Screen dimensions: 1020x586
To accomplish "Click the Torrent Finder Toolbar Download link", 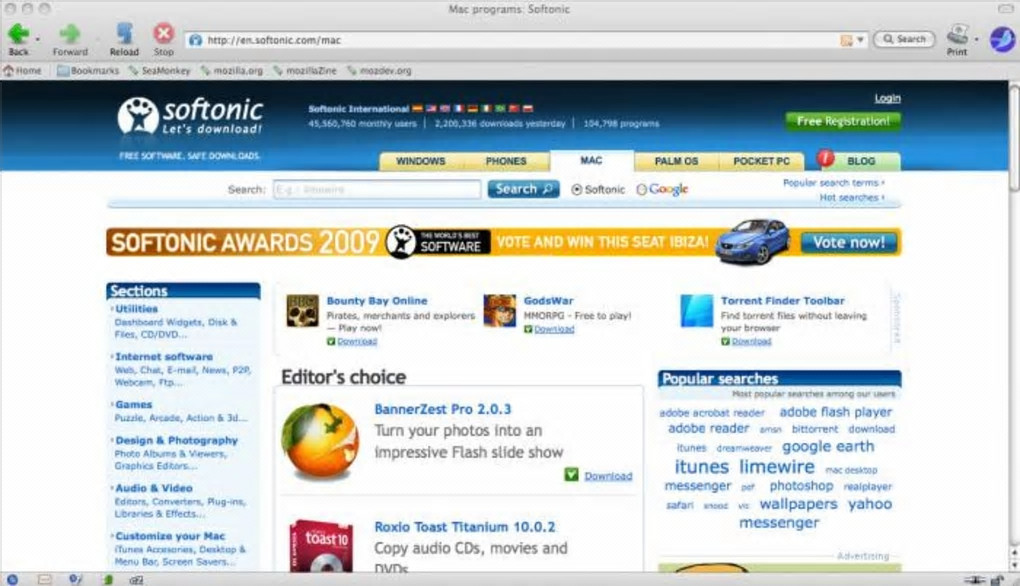I will click(751, 341).
